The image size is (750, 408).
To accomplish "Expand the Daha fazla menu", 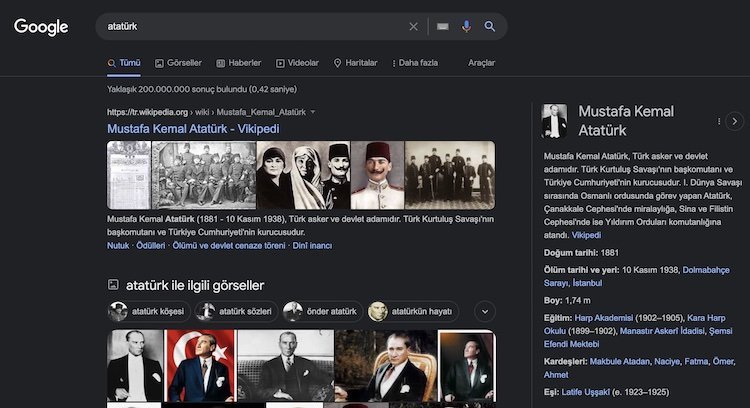I will click(x=415, y=63).
